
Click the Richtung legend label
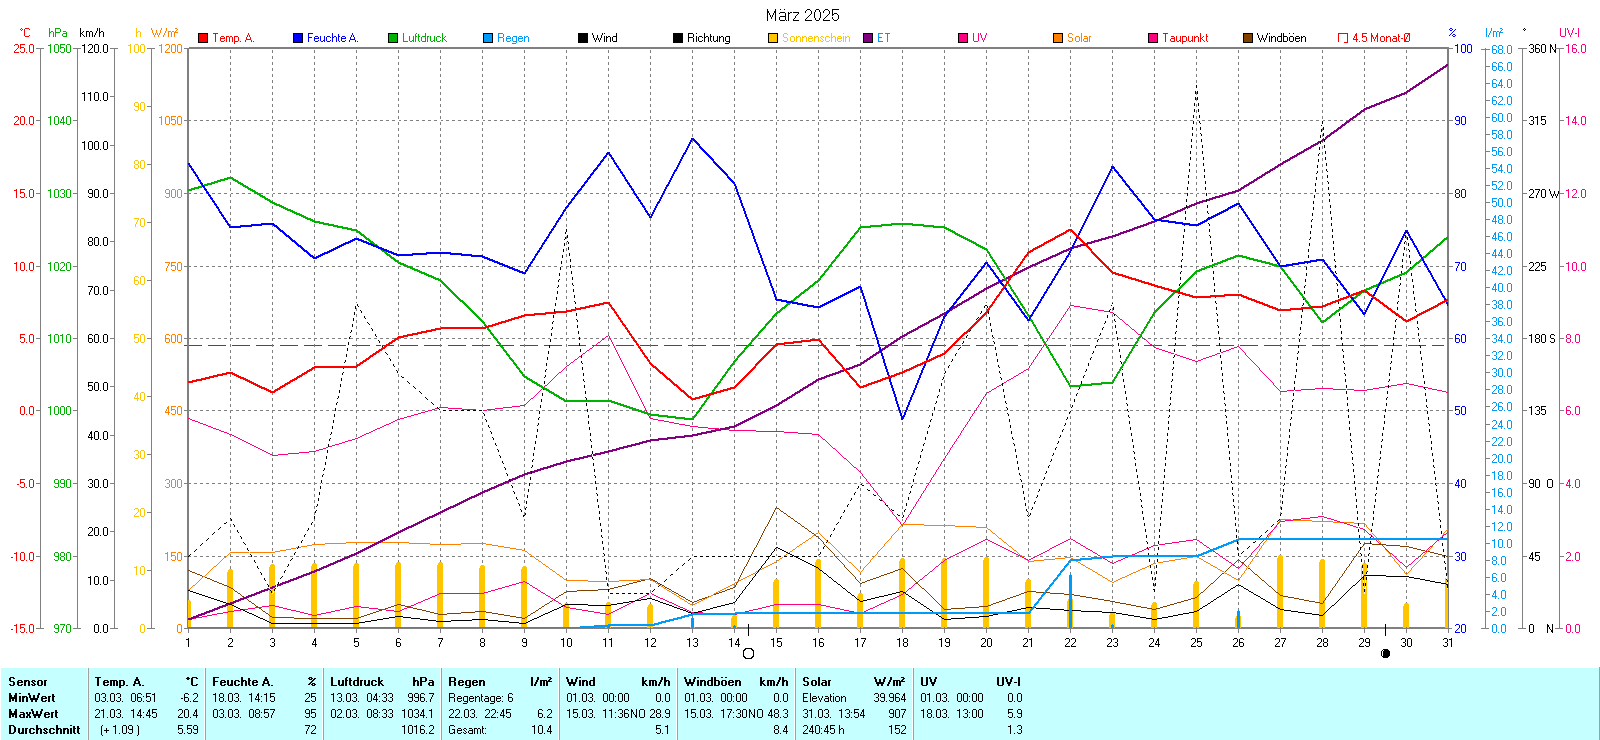tap(708, 38)
